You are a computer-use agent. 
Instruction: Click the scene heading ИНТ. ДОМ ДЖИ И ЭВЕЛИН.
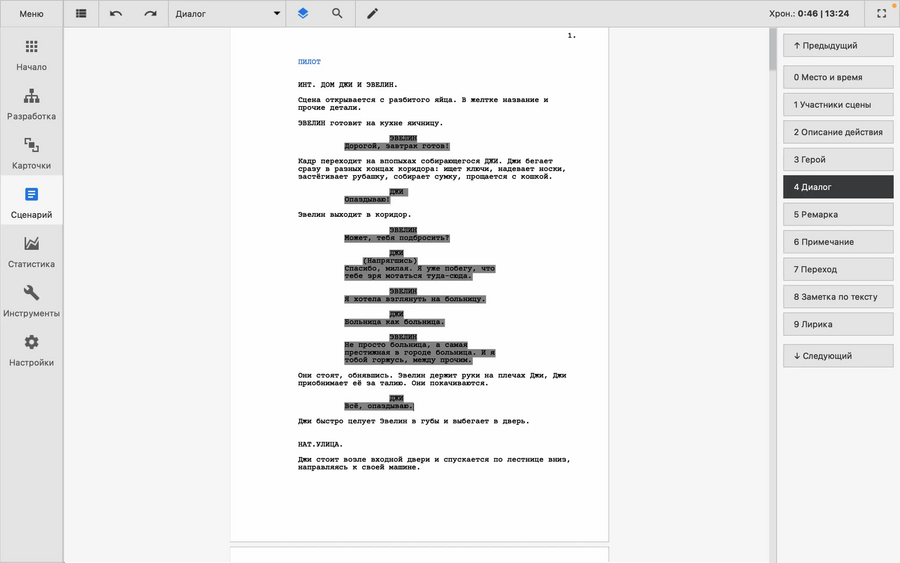click(347, 84)
